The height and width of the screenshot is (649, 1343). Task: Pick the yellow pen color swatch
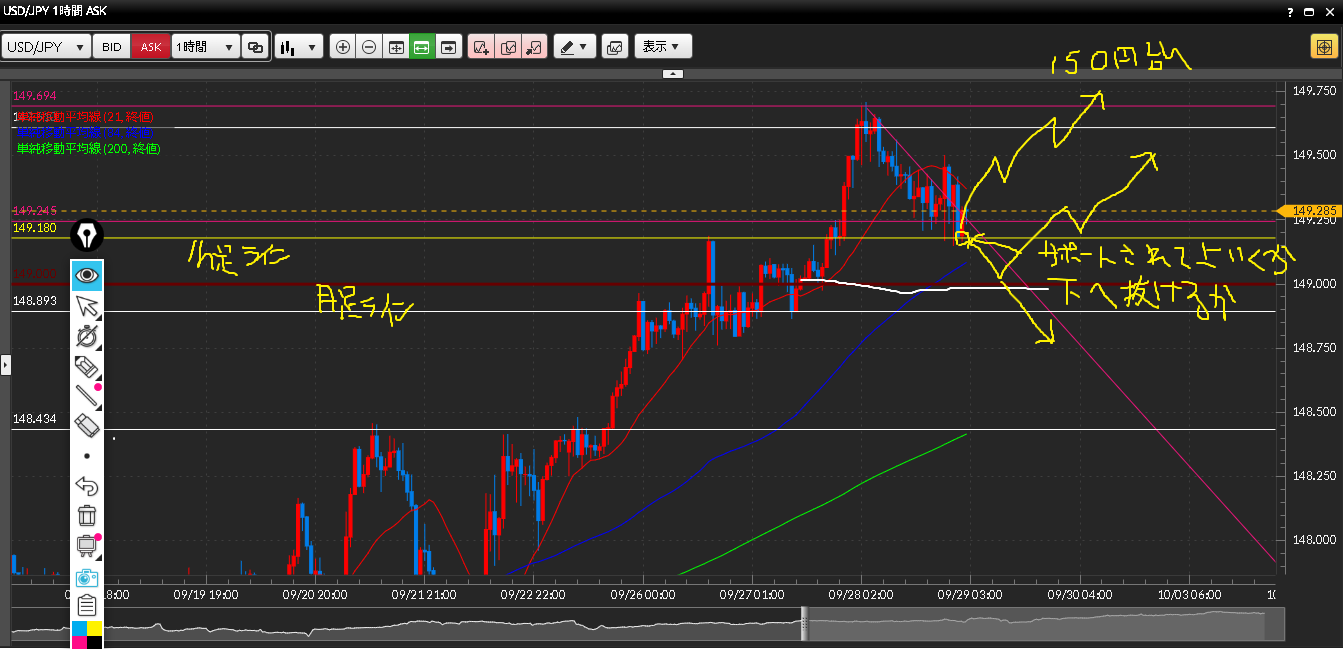[x=94, y=628]
